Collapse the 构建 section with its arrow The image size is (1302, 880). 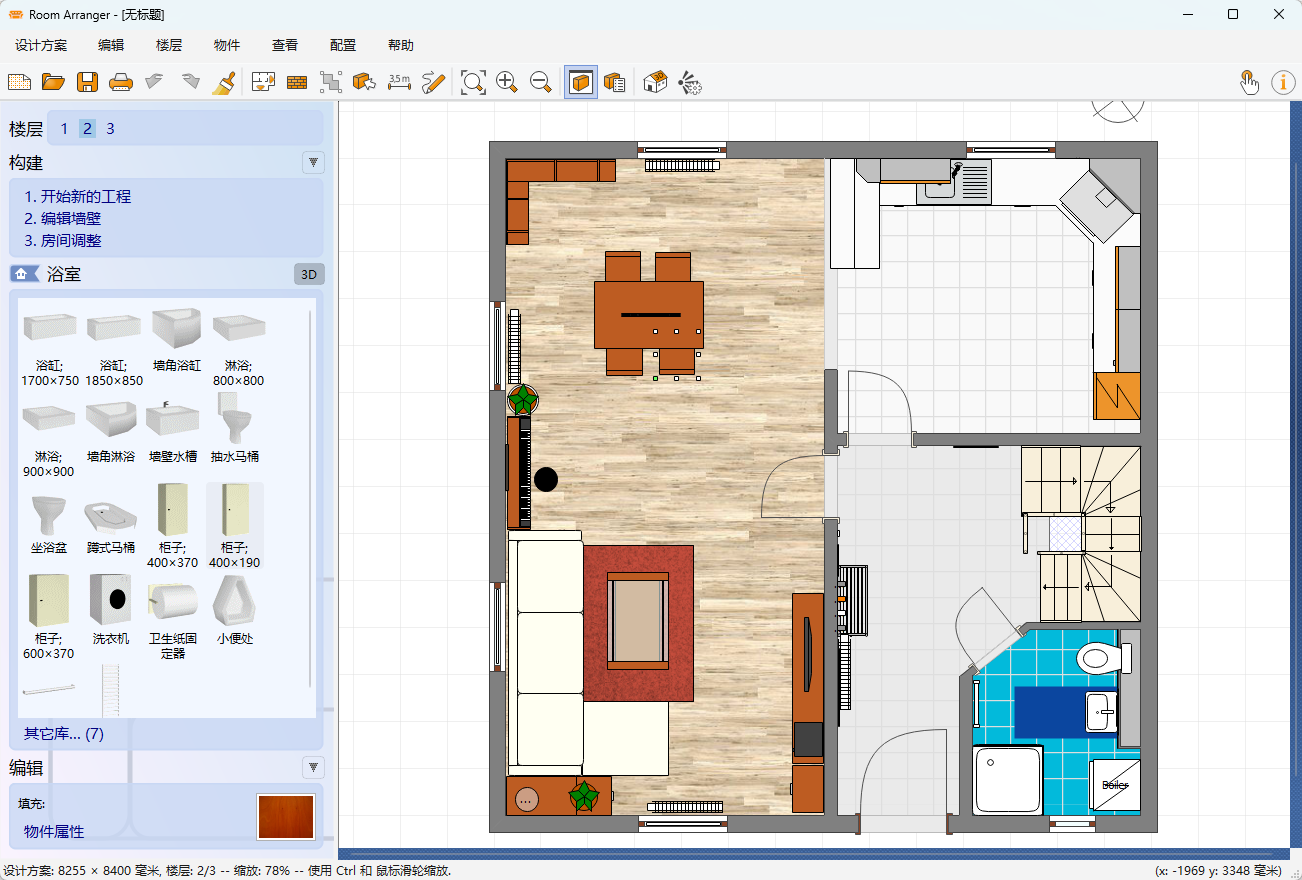tap(314, 162)
